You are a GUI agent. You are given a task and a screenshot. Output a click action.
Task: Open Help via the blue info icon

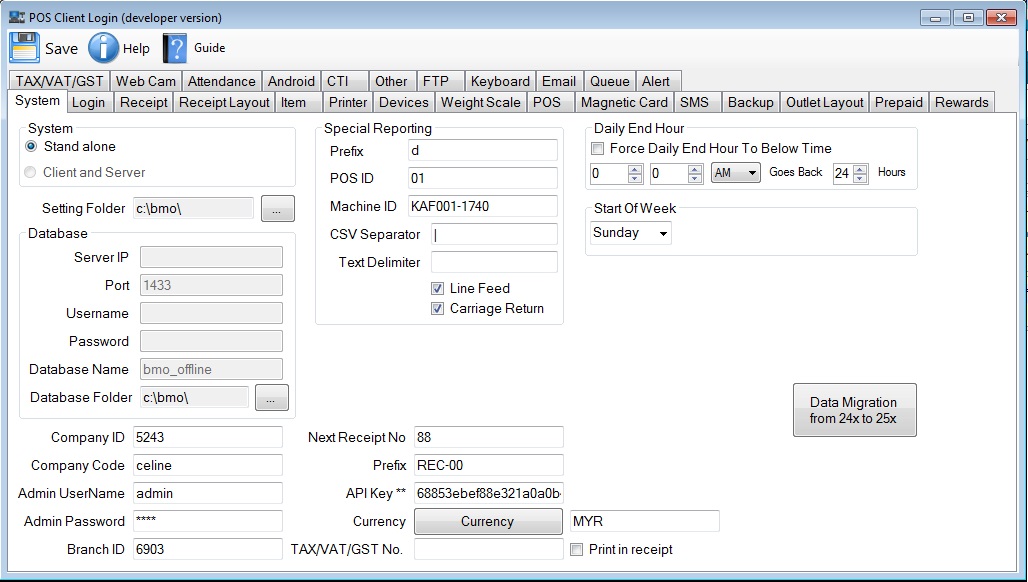point(104,48)
